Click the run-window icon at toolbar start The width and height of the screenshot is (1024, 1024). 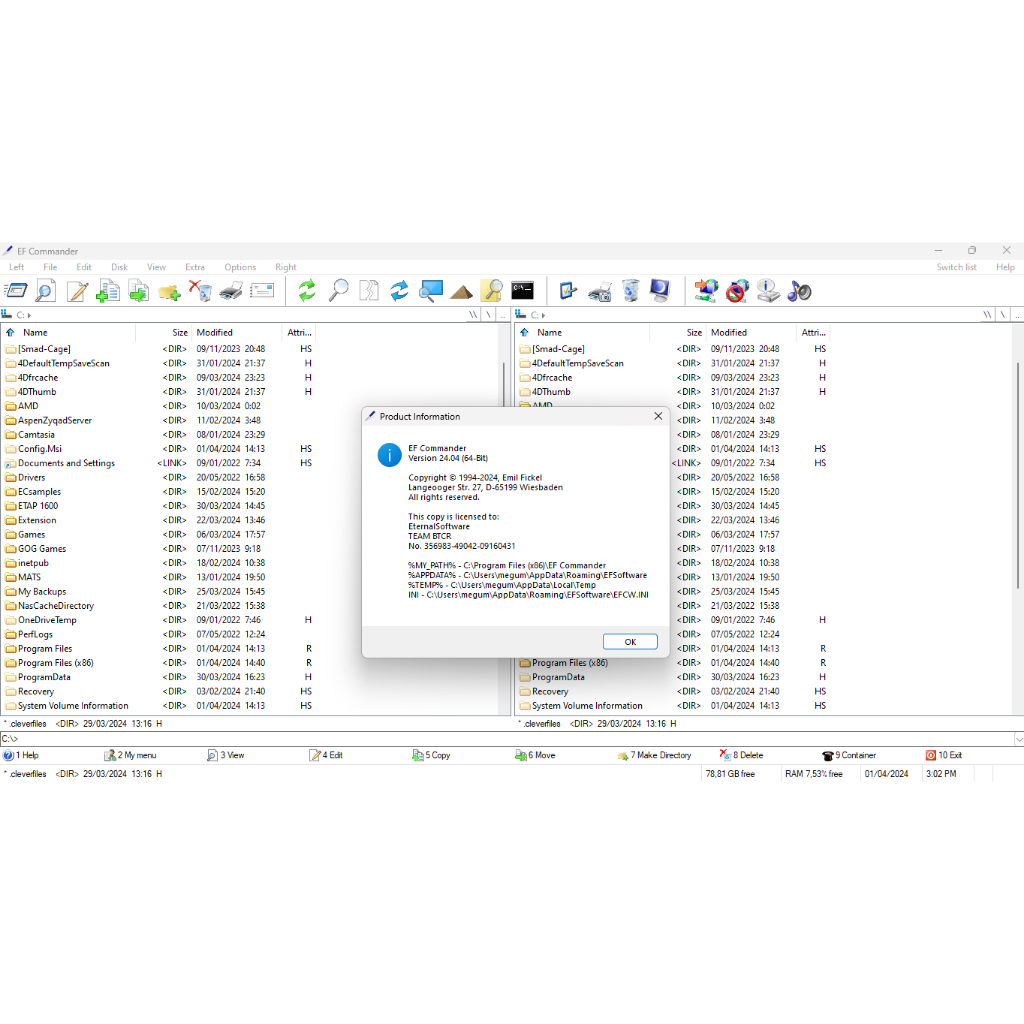[x=15, y=291]
